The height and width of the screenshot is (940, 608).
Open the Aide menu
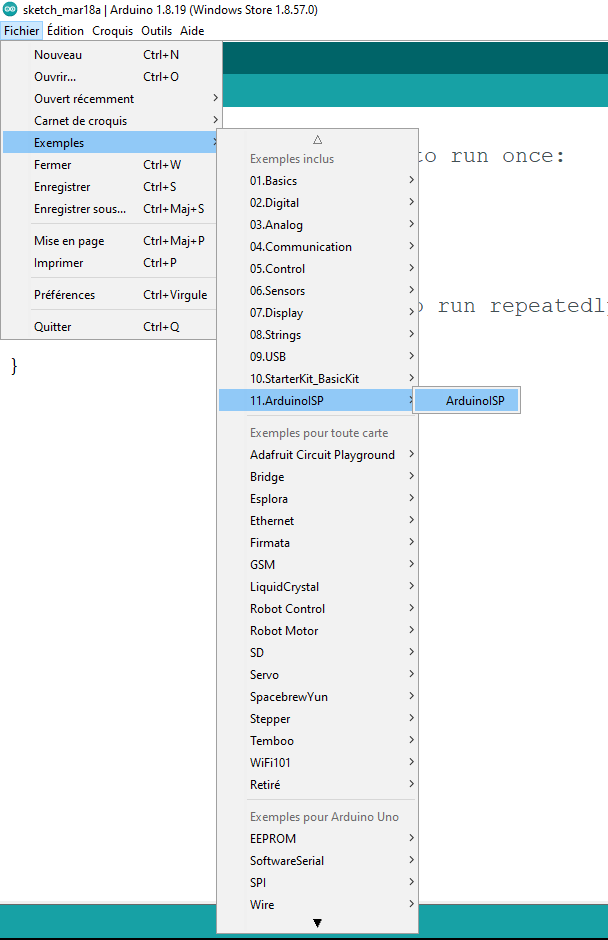point(192,31)
